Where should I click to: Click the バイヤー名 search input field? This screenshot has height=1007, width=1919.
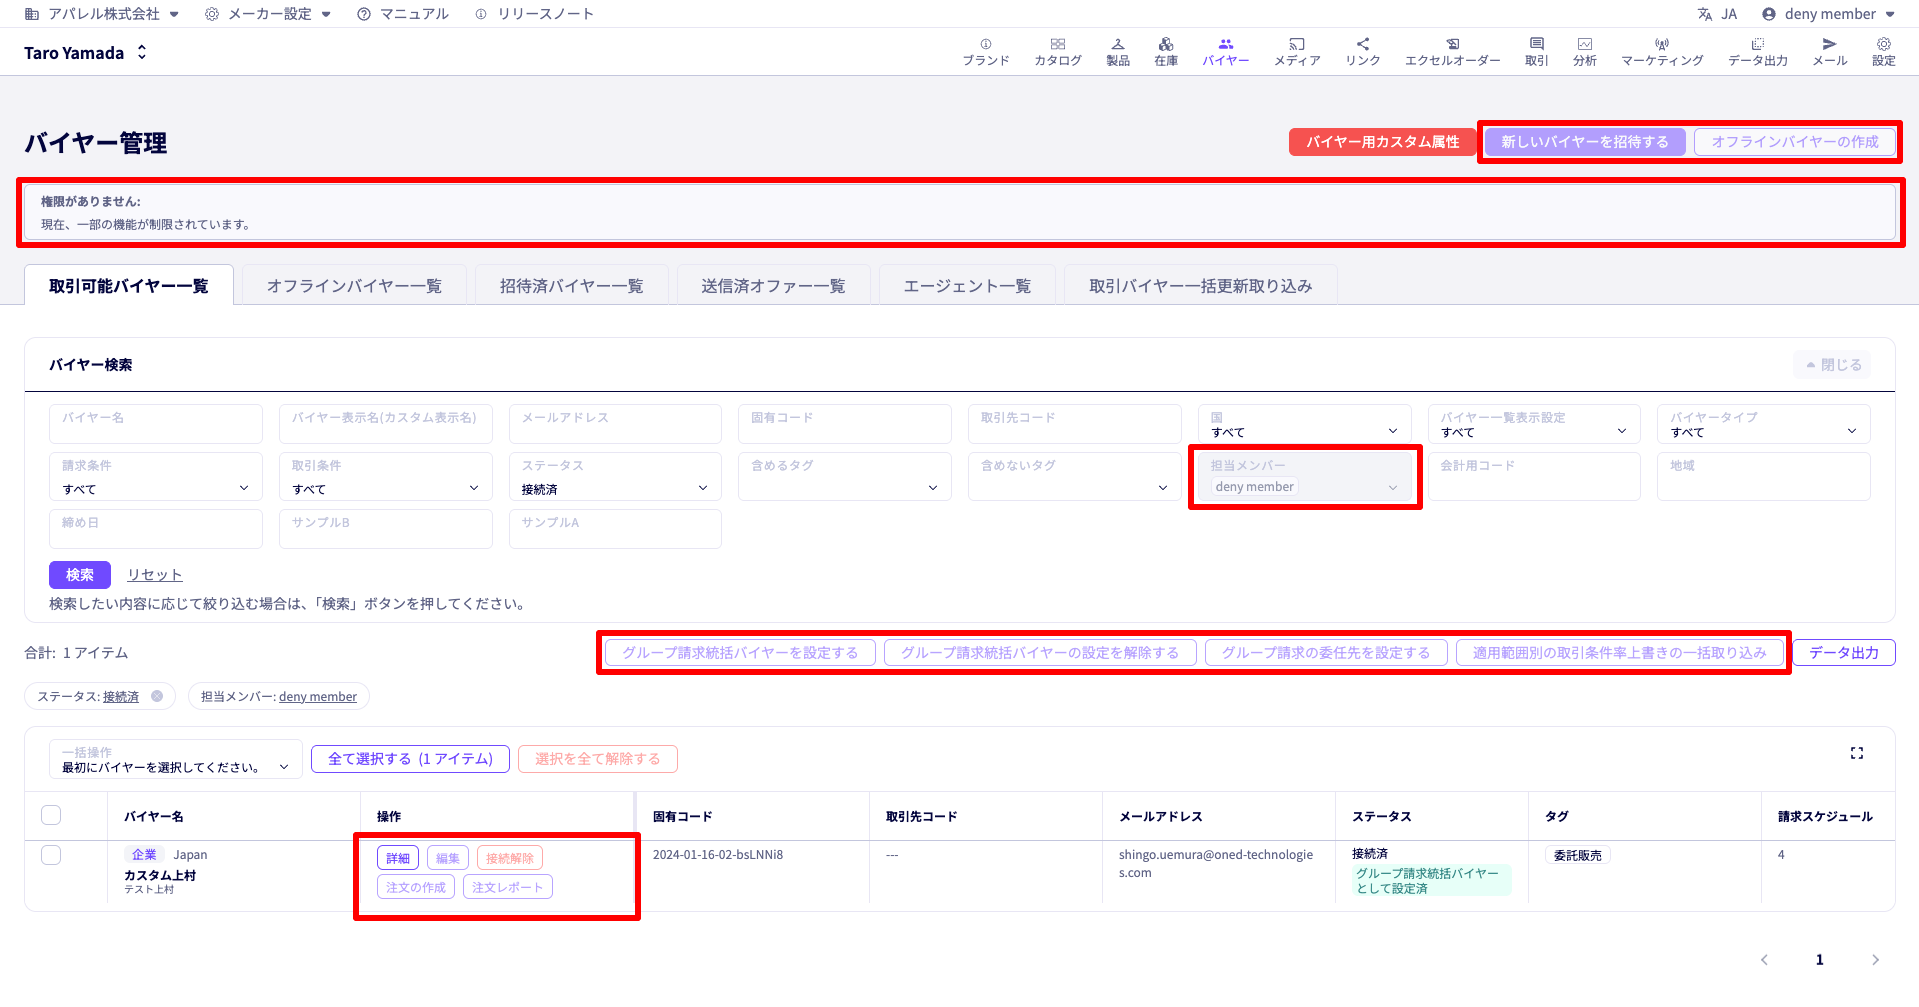(155, 424)
